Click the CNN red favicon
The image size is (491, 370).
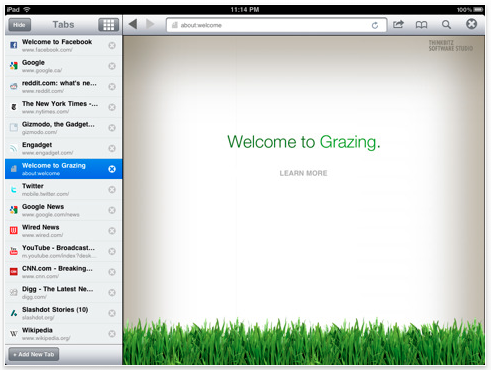(14, 272)
